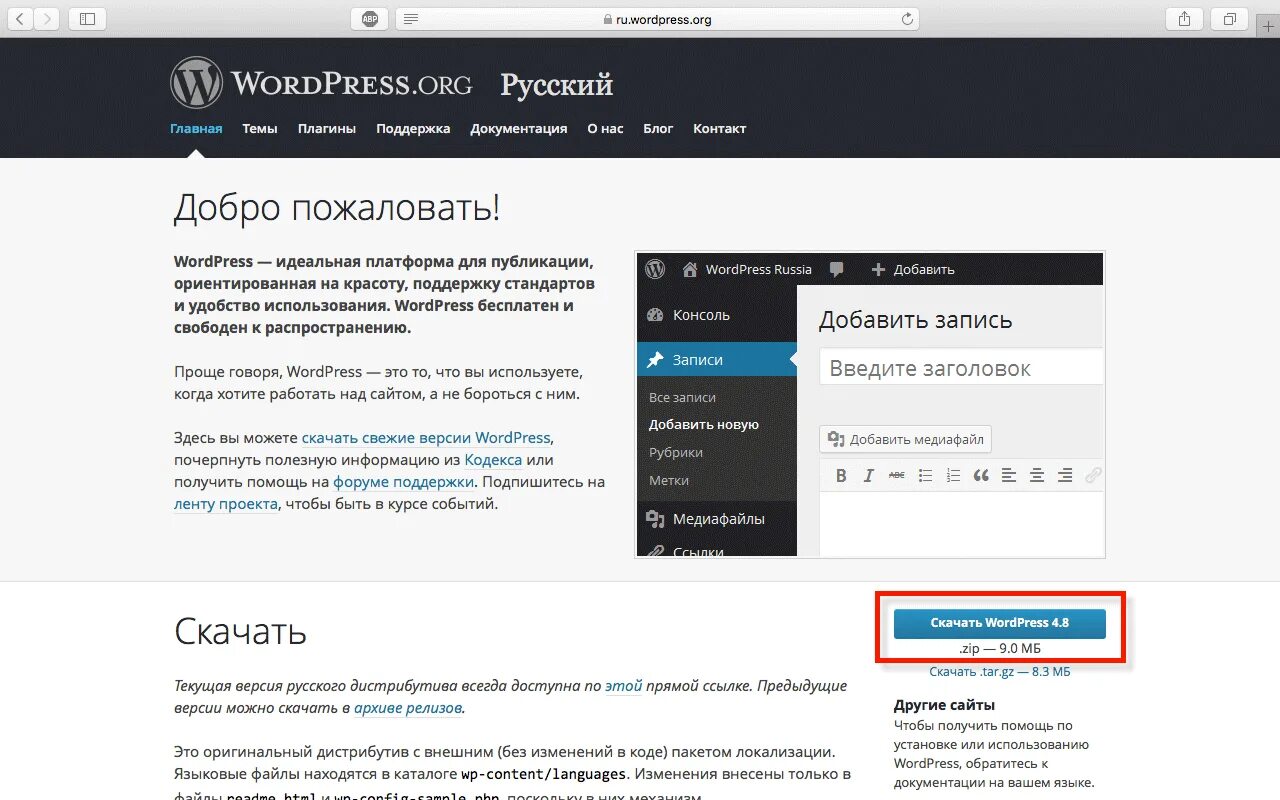Screen dimensions: 1280x800
Task: Toggle Reader view icon in address bar
Action: tap(411, 19)
